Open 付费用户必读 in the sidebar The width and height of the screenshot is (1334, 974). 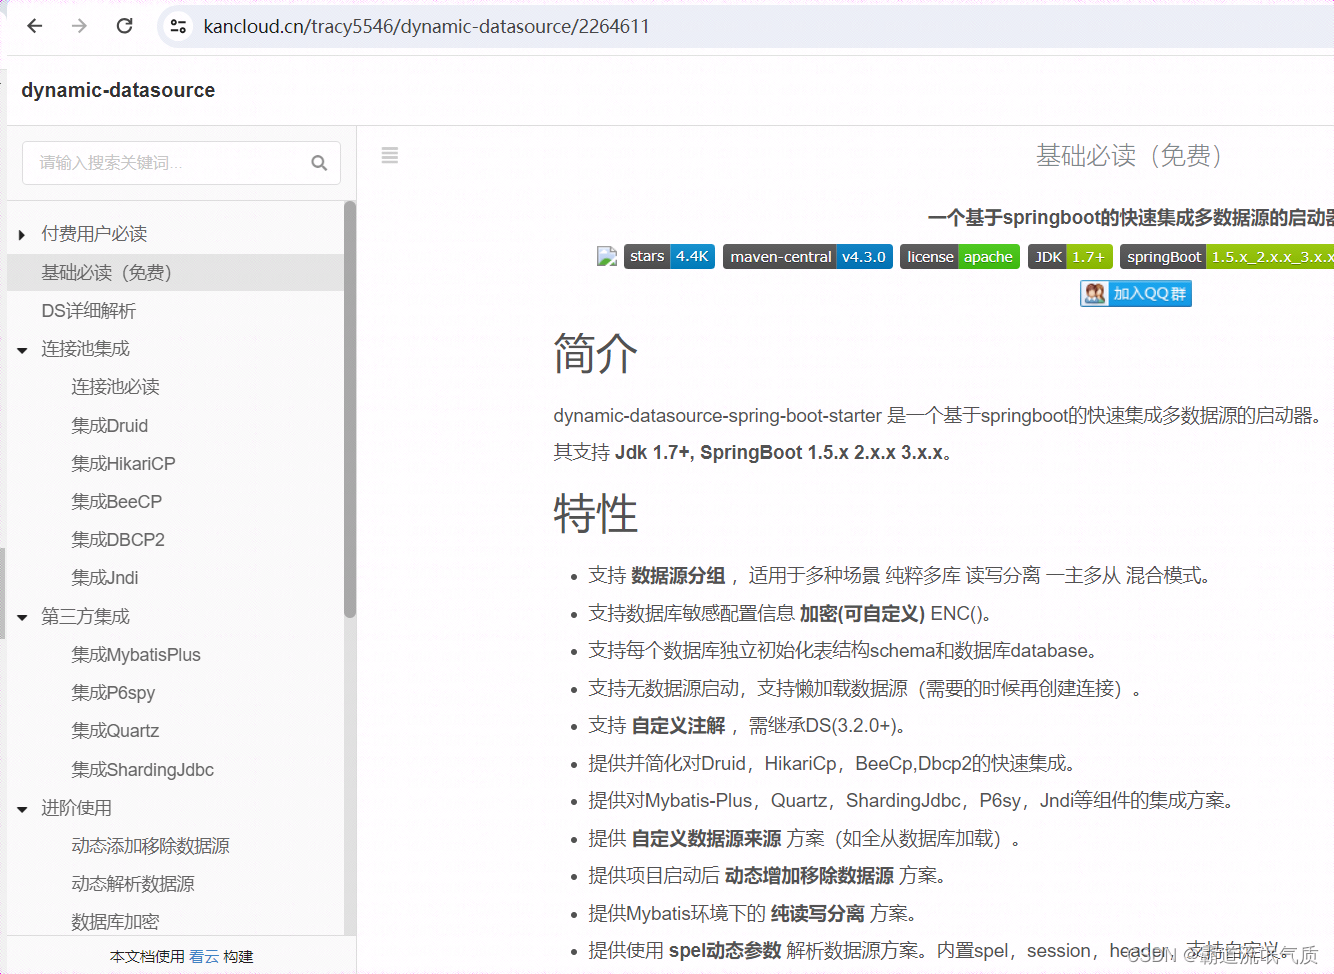94,234
